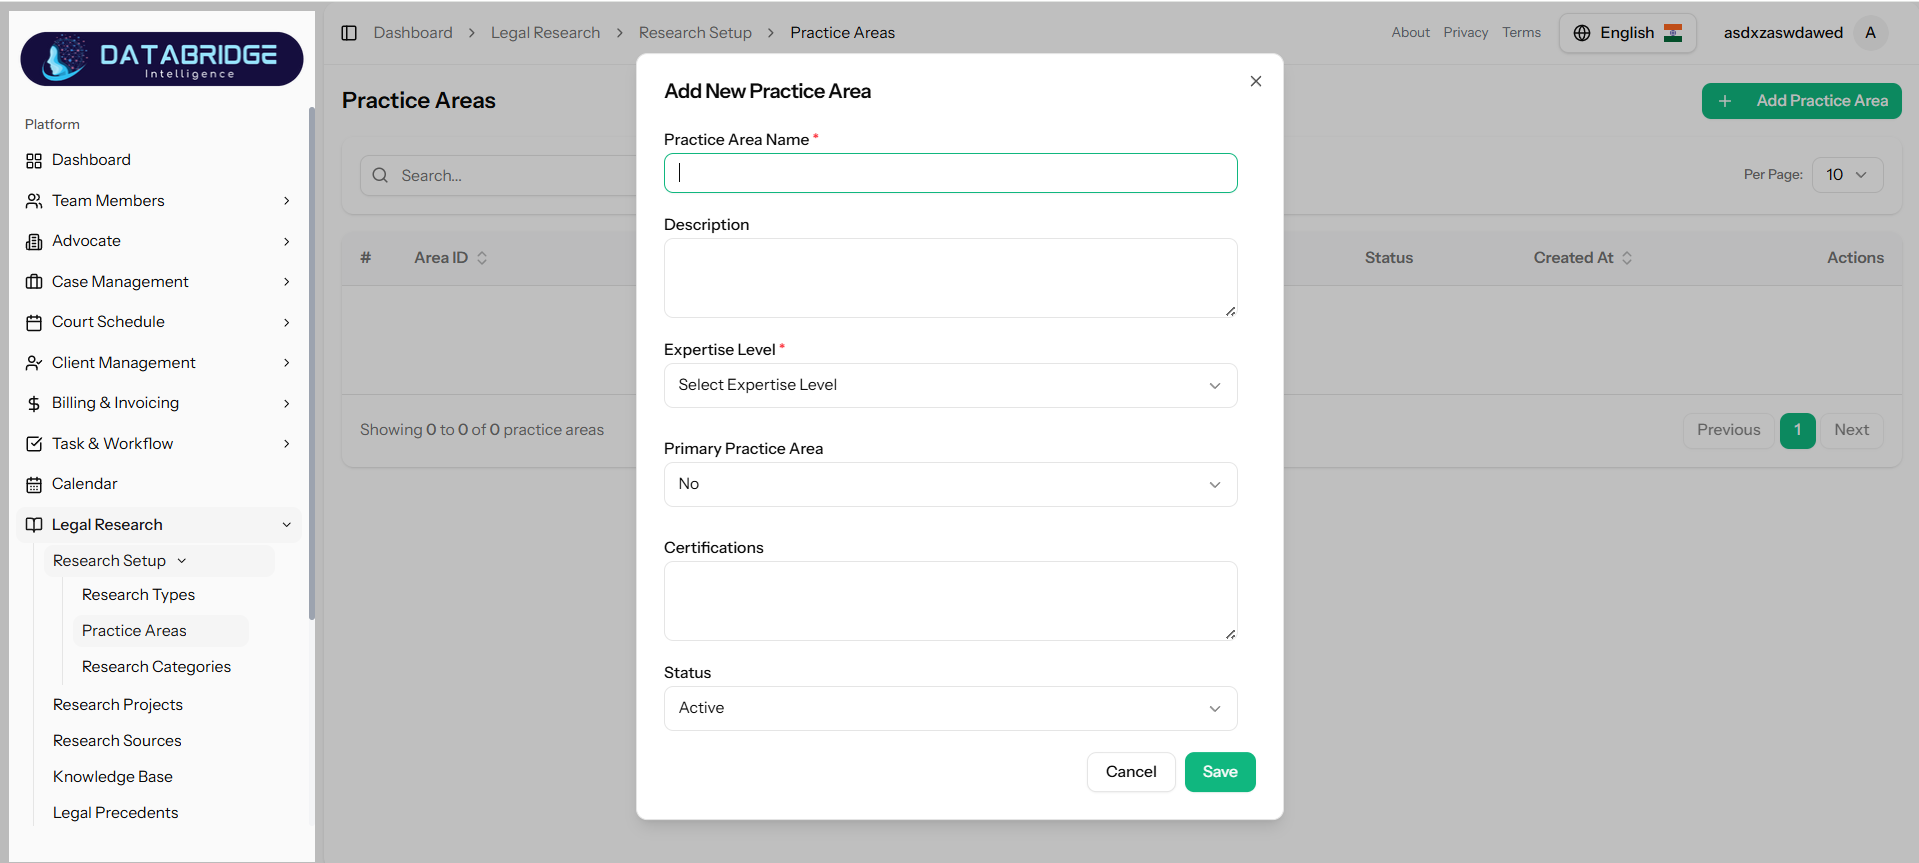The width and height of the screenshot is (1919, 863).
Task: Click the Team Members people icon
Action: click(34, 201)
